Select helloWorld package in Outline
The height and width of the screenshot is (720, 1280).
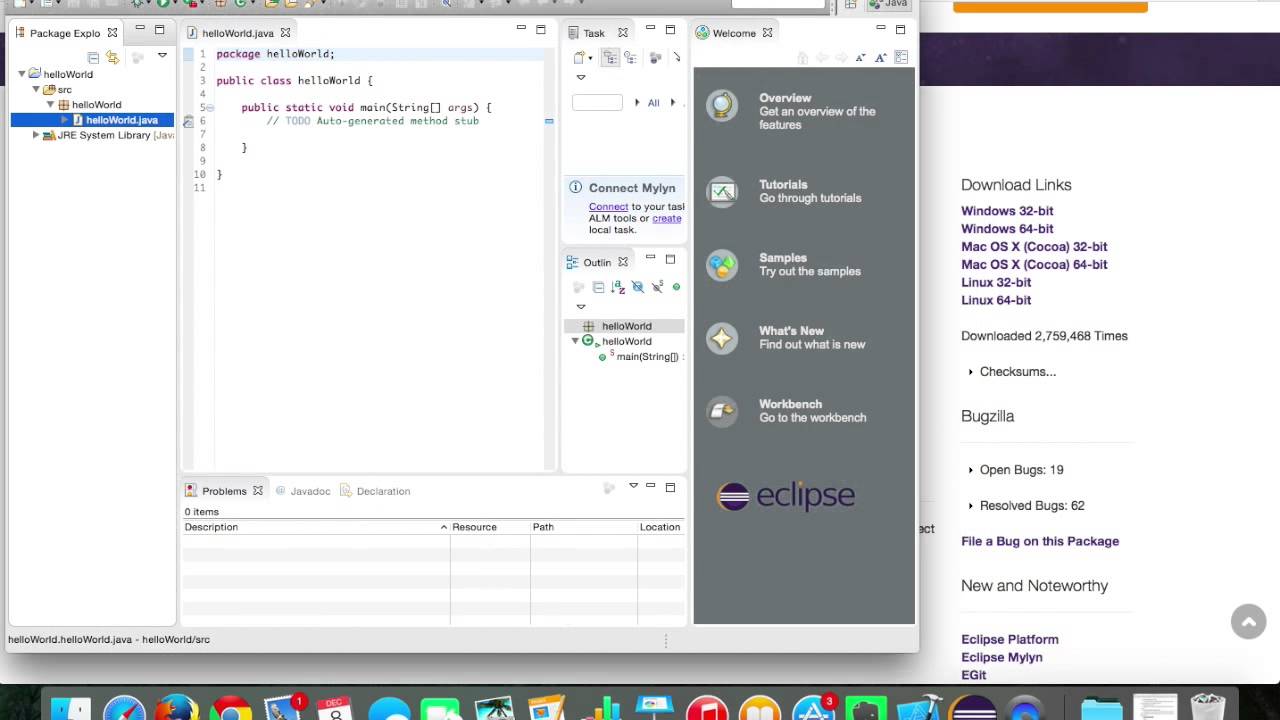(626, 326)
